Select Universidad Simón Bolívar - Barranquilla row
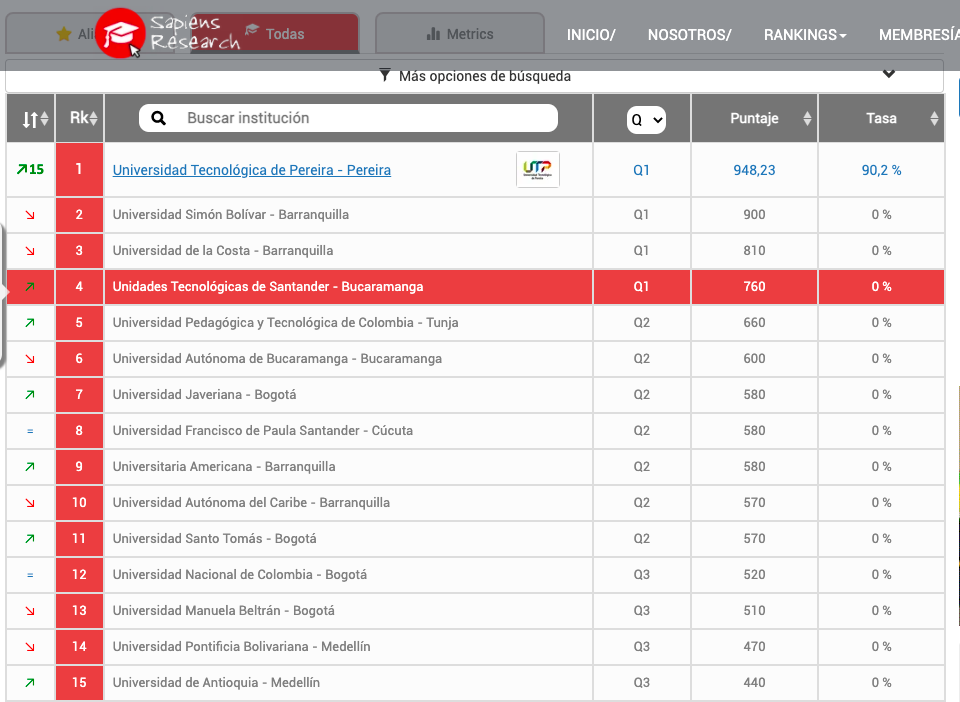 coord(475,215)
